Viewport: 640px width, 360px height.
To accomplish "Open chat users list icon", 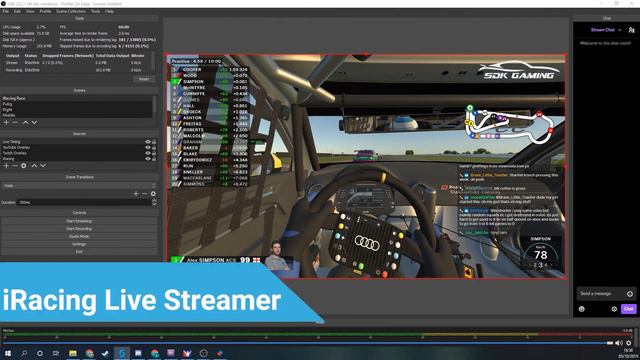I will (x=631, y=30).
